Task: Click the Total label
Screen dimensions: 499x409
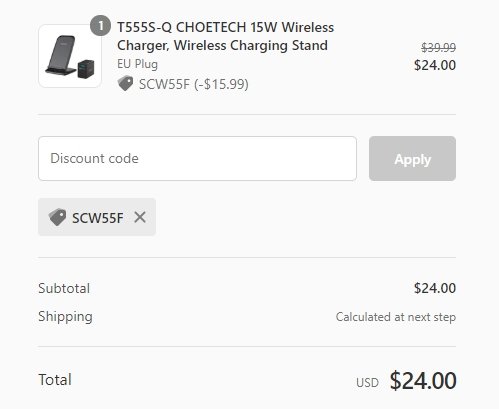Action: [x=55, y=380]
